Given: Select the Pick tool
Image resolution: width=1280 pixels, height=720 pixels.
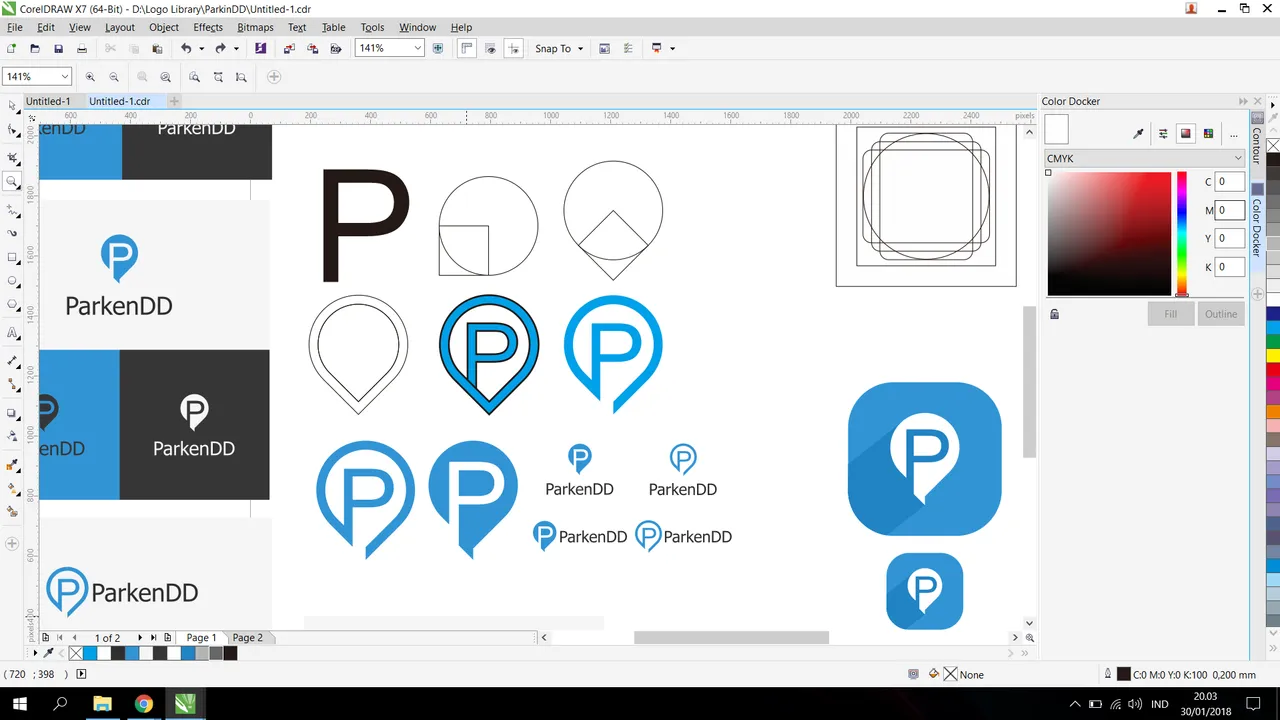Looking at the screenshot, I should point(12,105).
